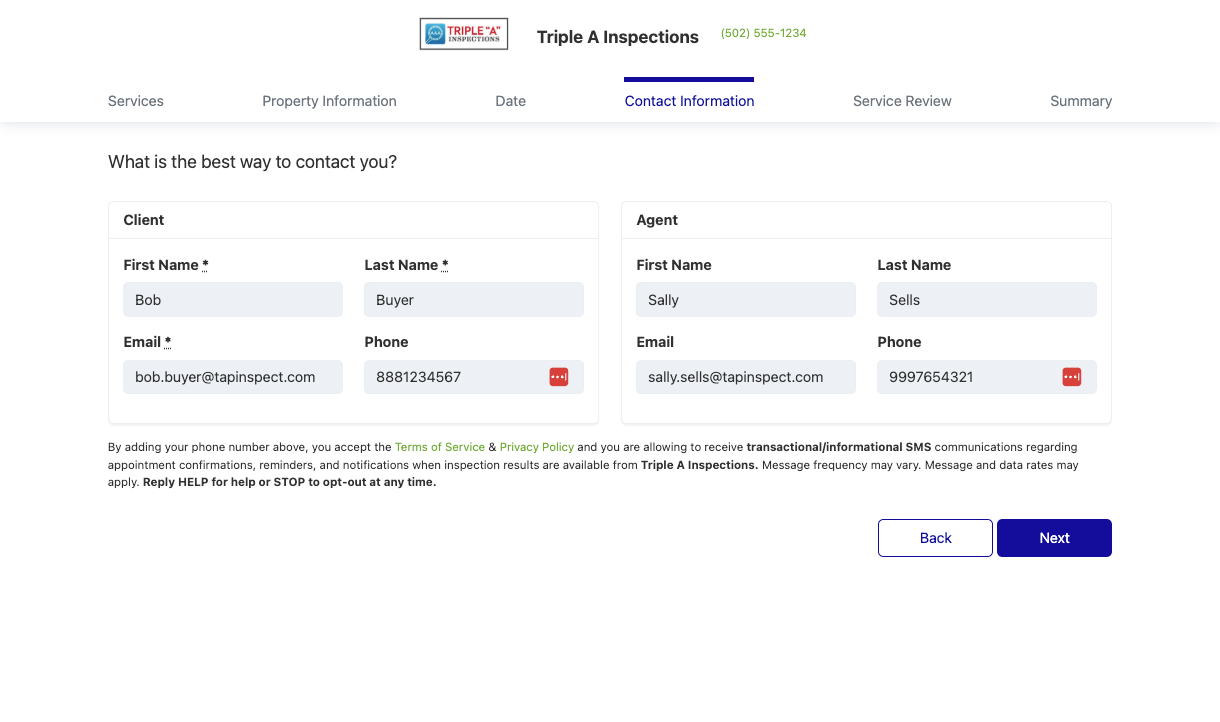The height and width of the screenshot is (722, 1220).
Task: Jump to the Service Review step
Action: pos(902,101)
